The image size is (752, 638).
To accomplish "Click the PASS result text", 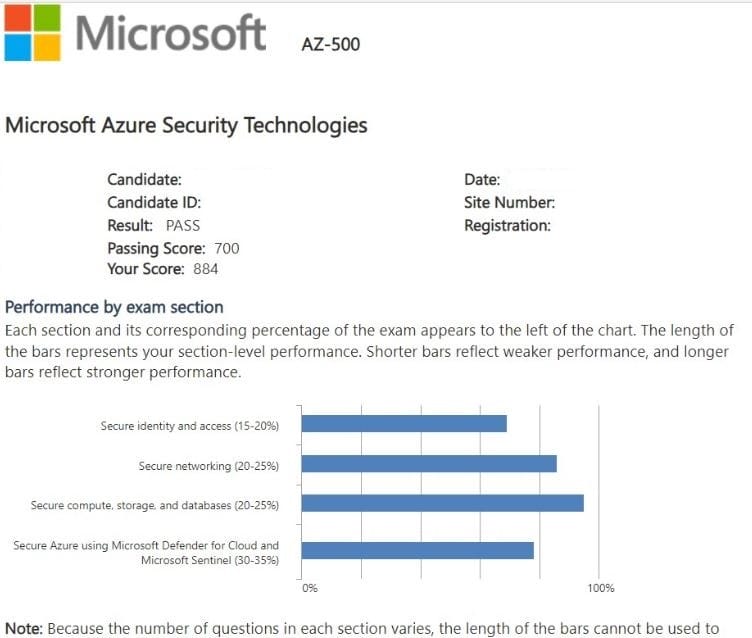I will click(x=183, y=226).
